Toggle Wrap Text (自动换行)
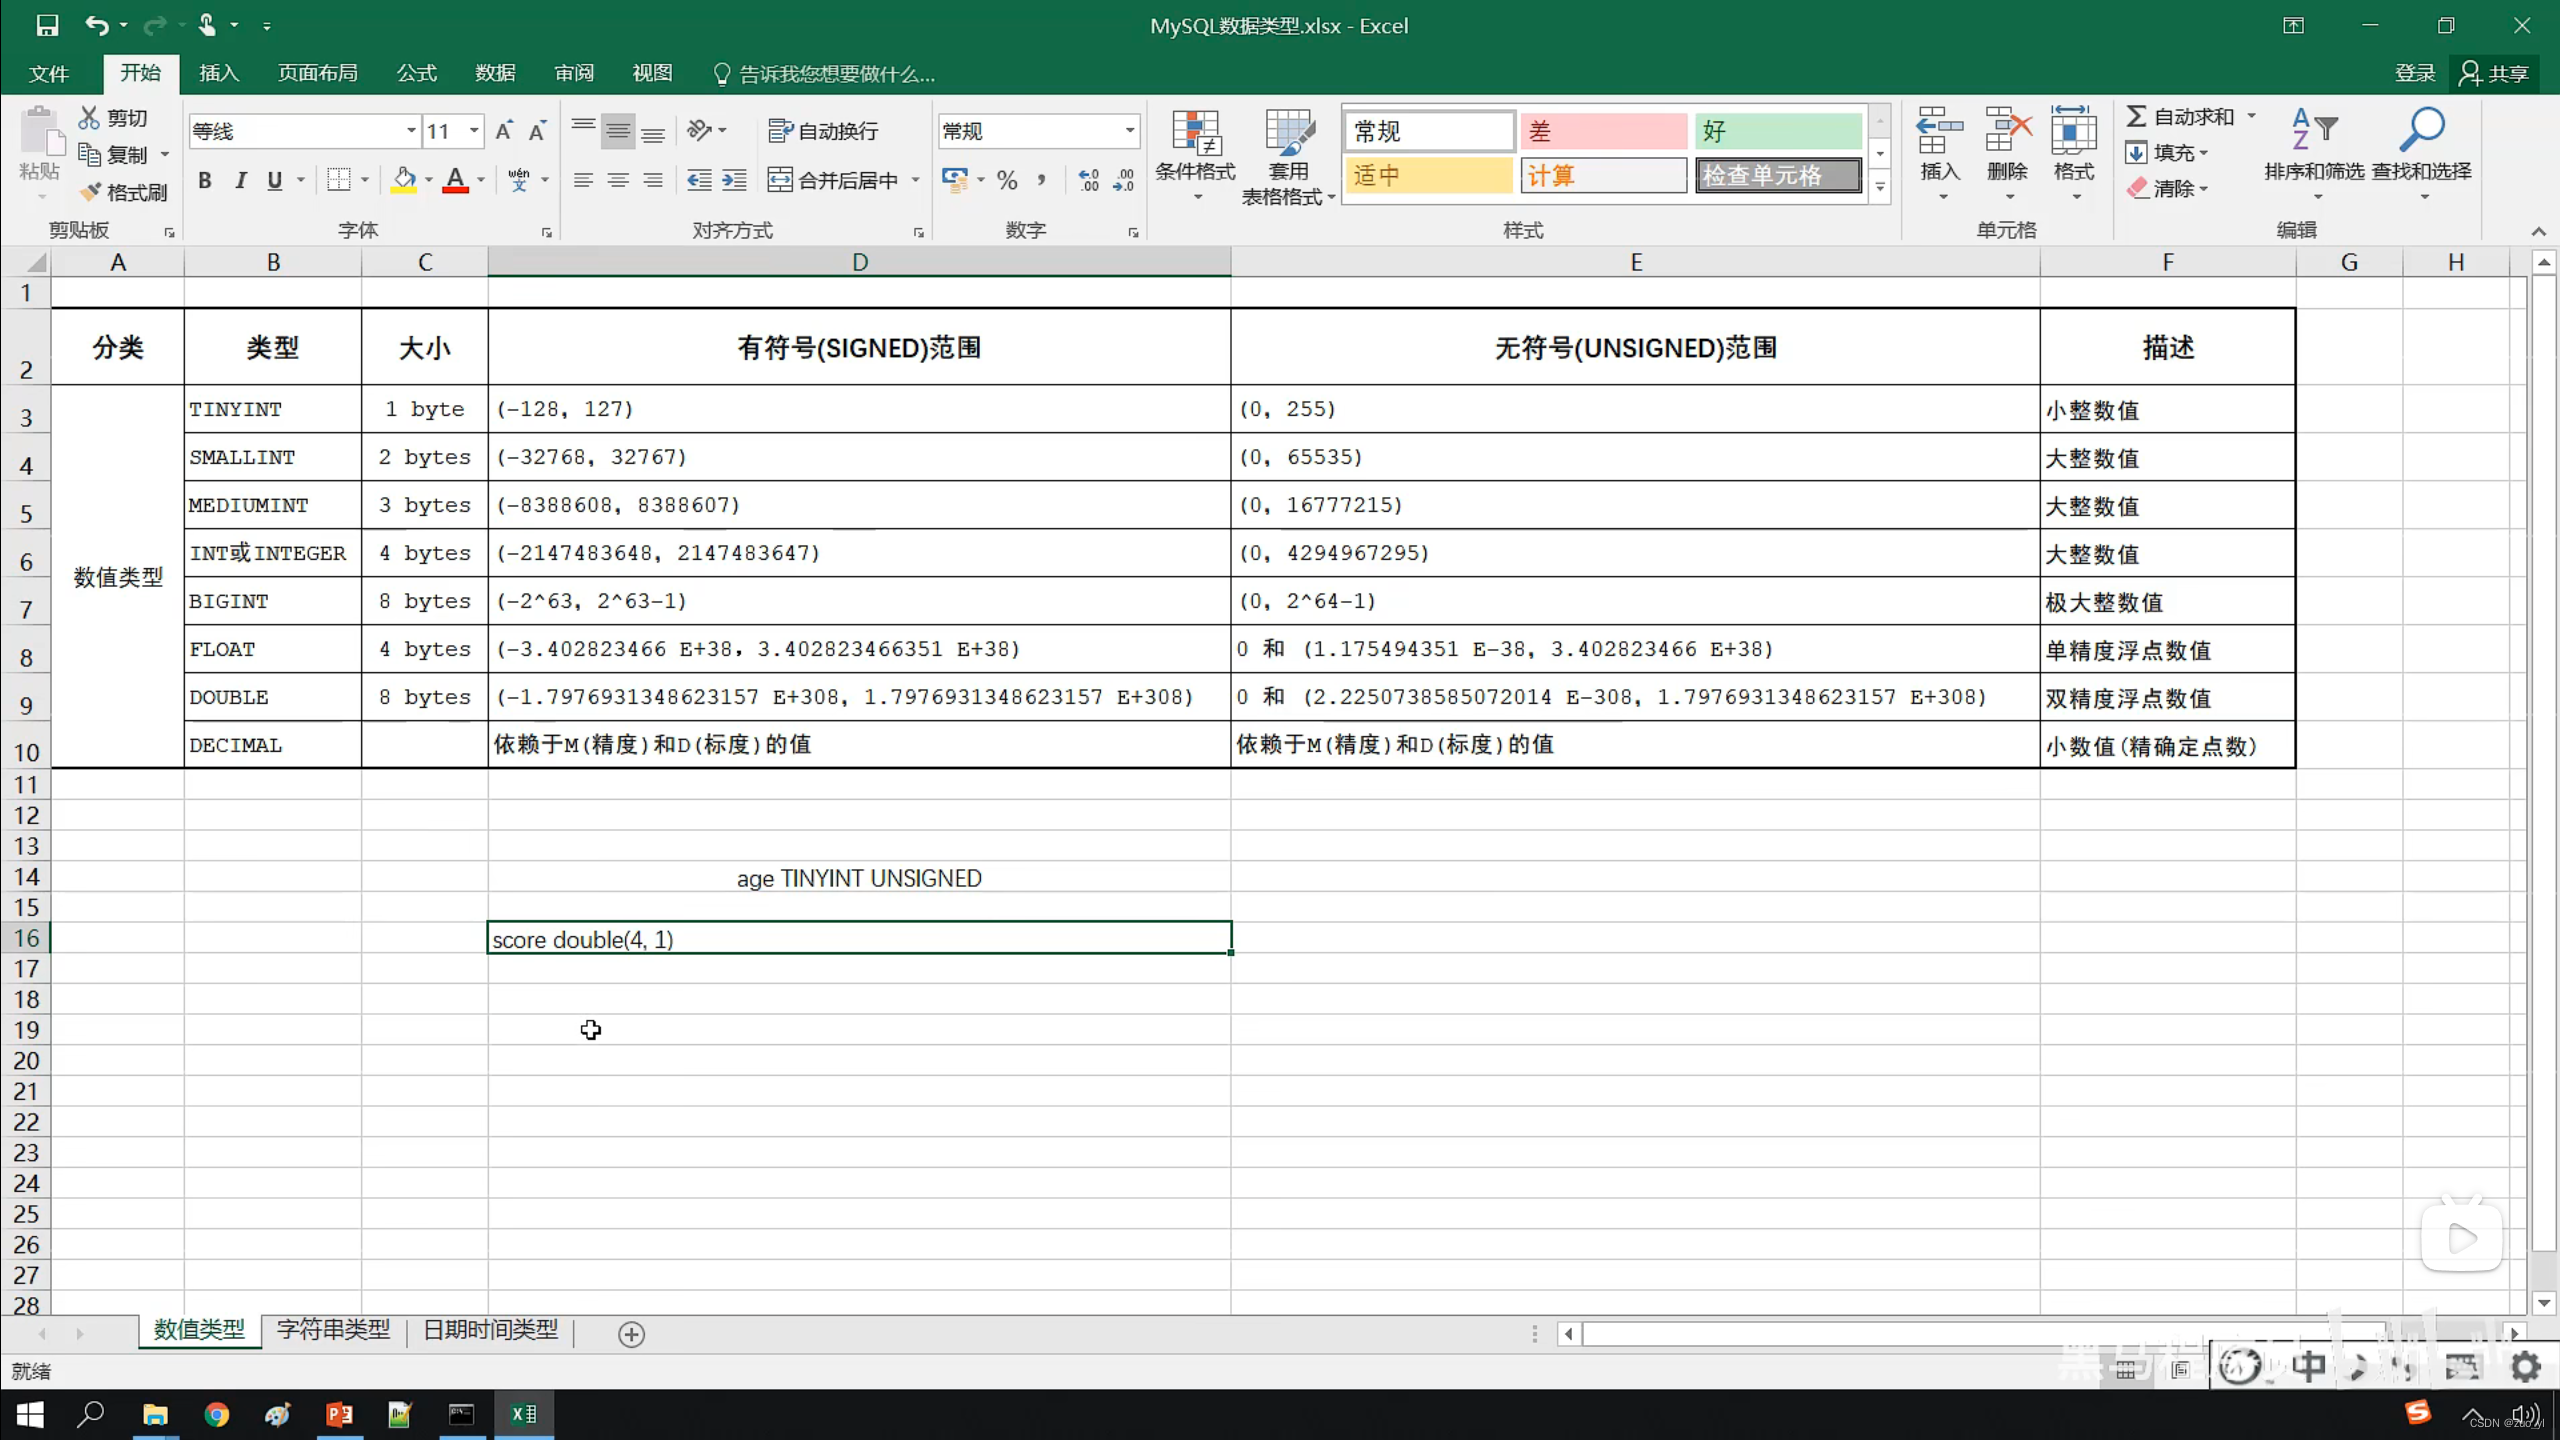This screenshot has height=1440, width=2560. (x=823, y=131)
